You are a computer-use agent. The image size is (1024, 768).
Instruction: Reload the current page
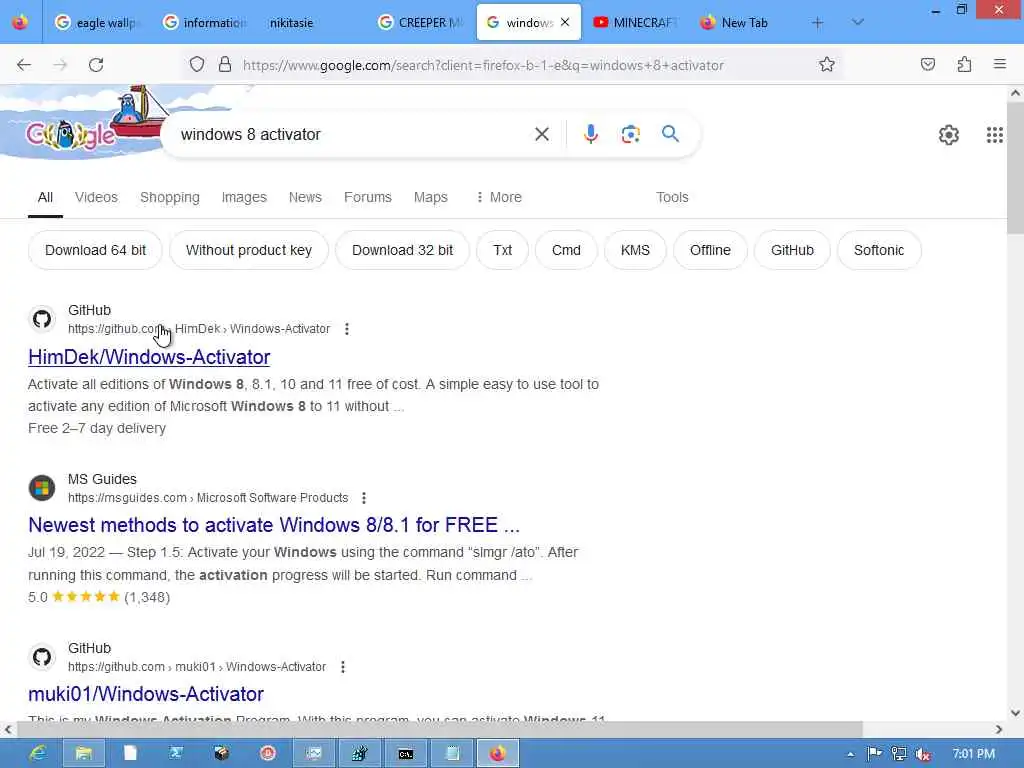(96, 65)
